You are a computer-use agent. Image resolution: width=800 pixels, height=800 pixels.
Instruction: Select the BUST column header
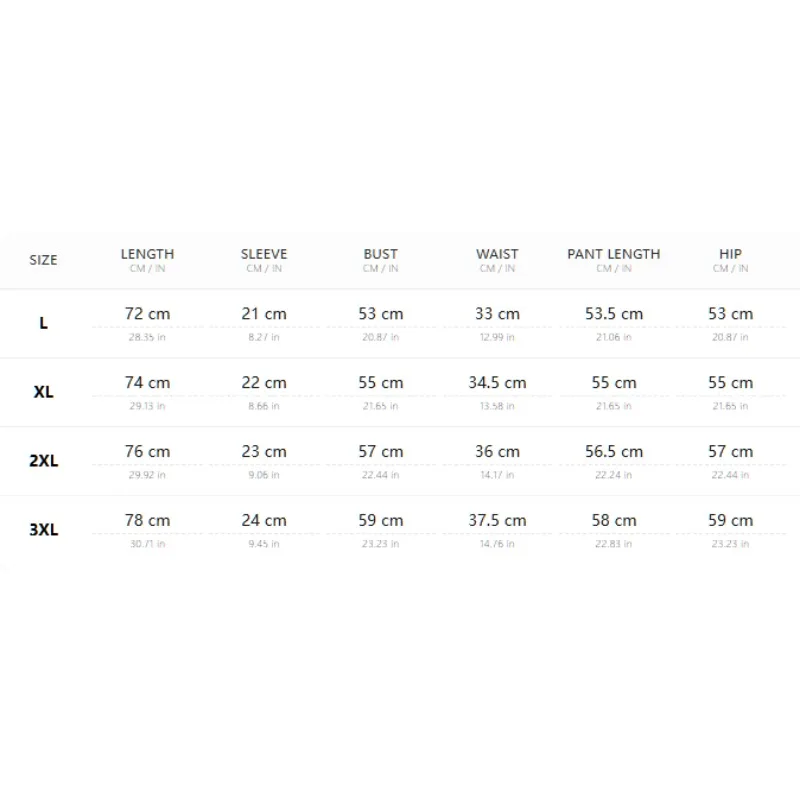pos(381,254)
